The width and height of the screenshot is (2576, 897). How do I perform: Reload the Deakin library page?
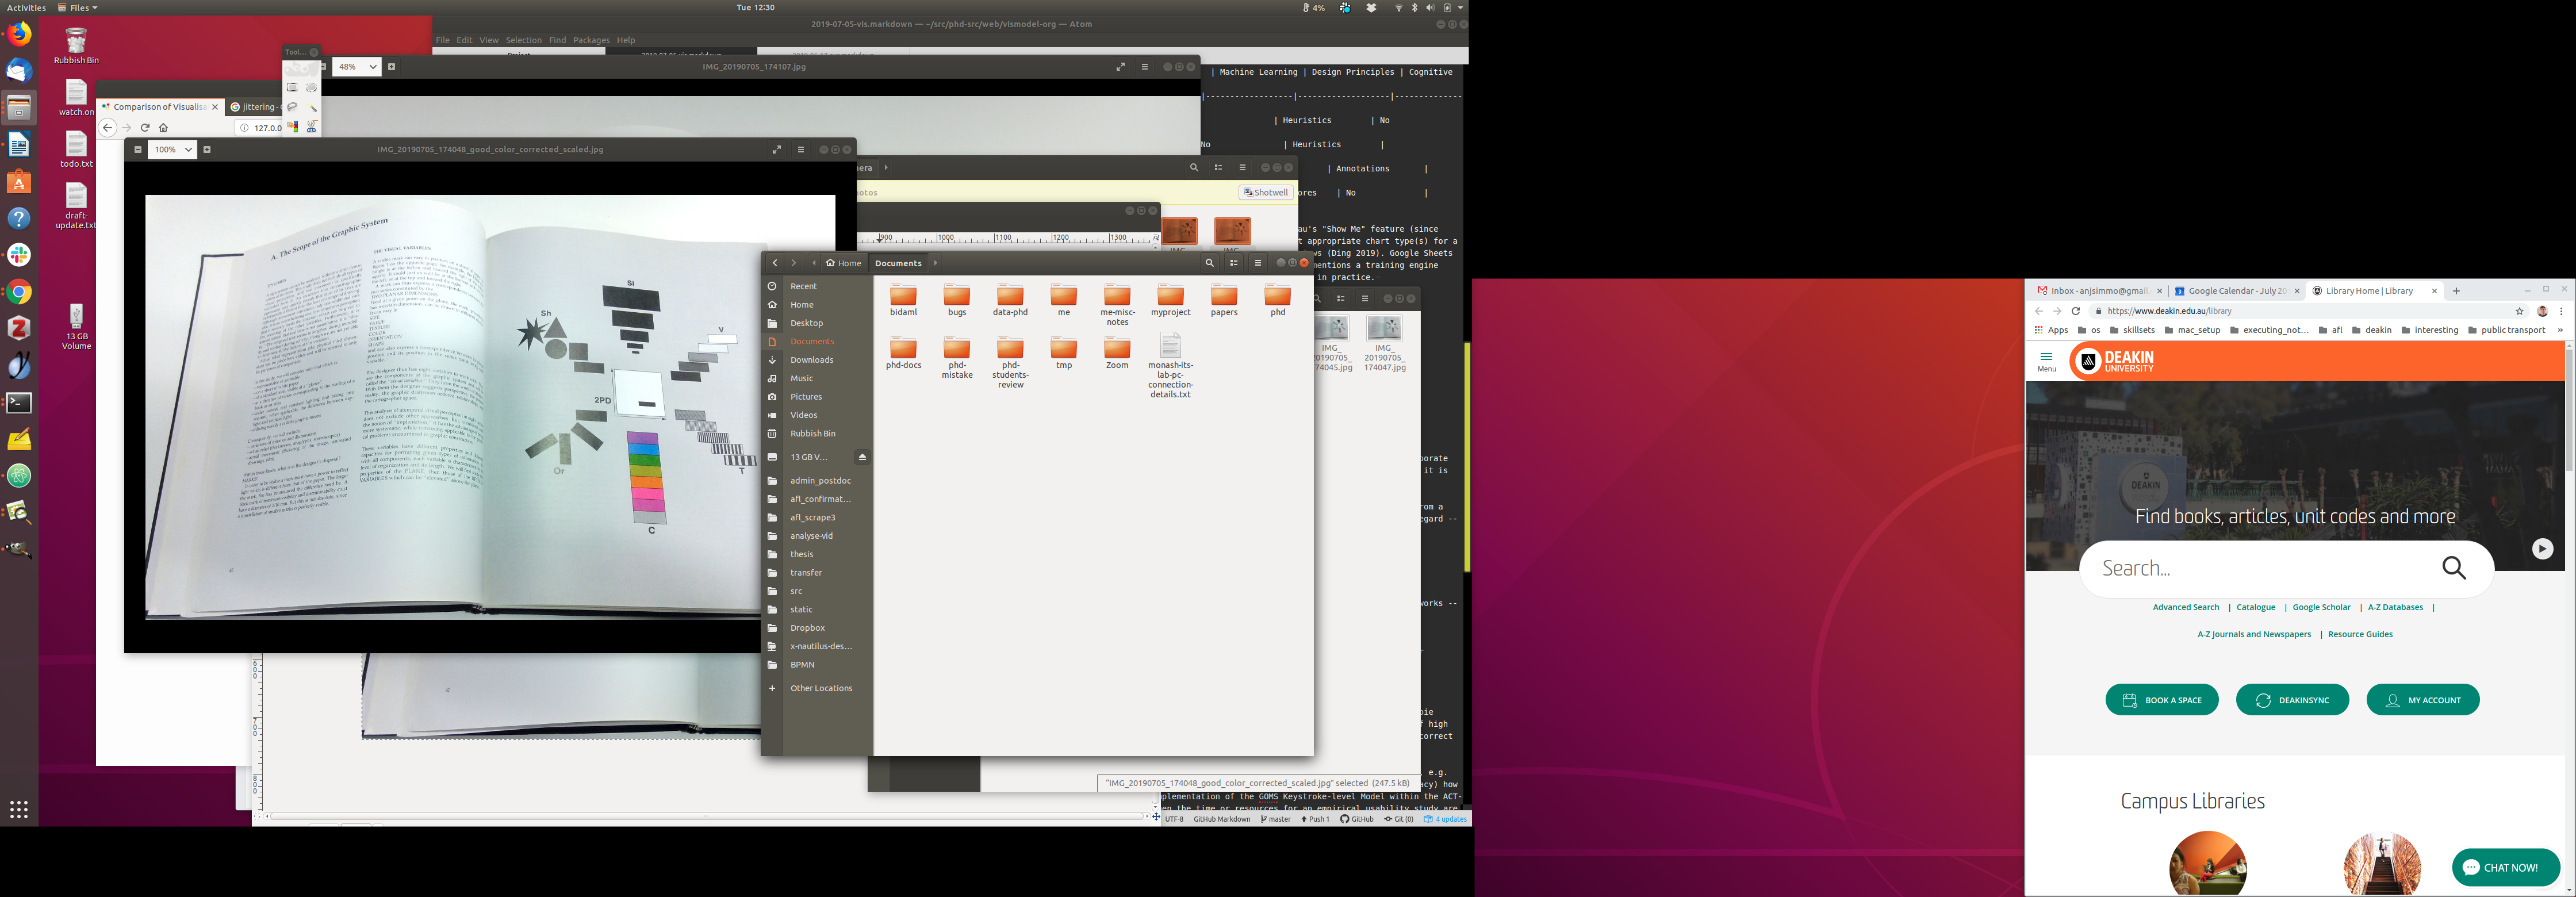(x=2075, y=311)
